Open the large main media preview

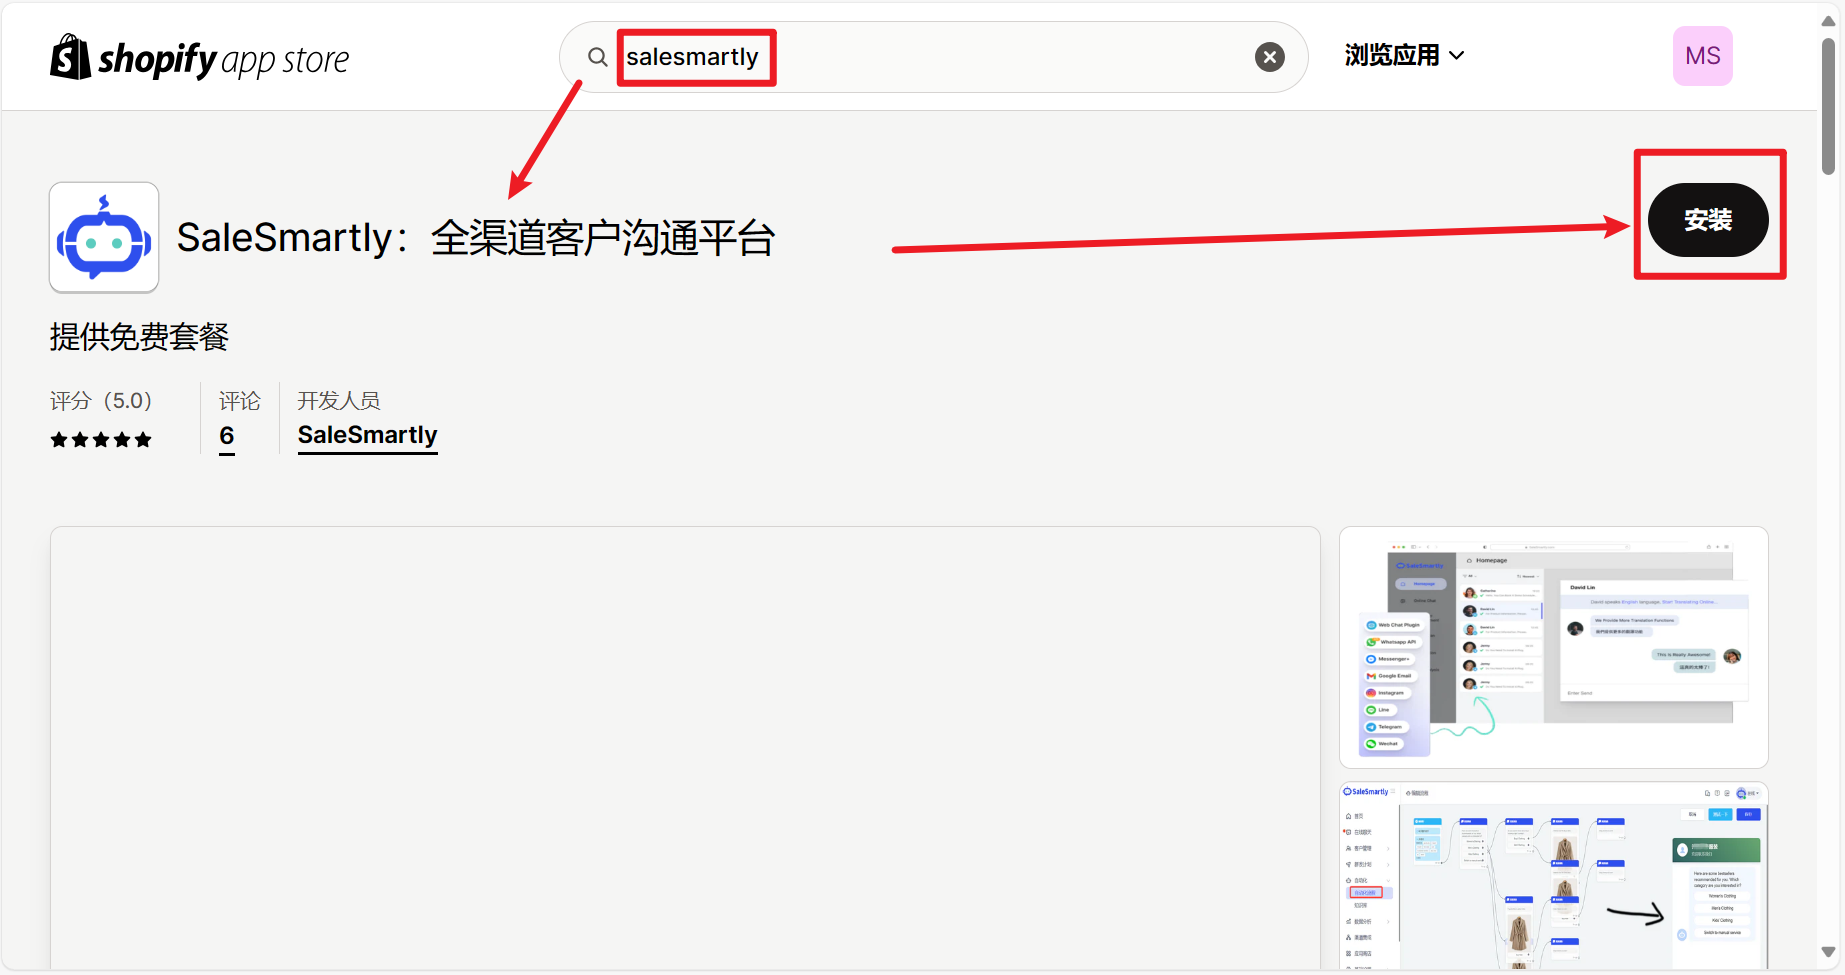click(x=685, y=748)
